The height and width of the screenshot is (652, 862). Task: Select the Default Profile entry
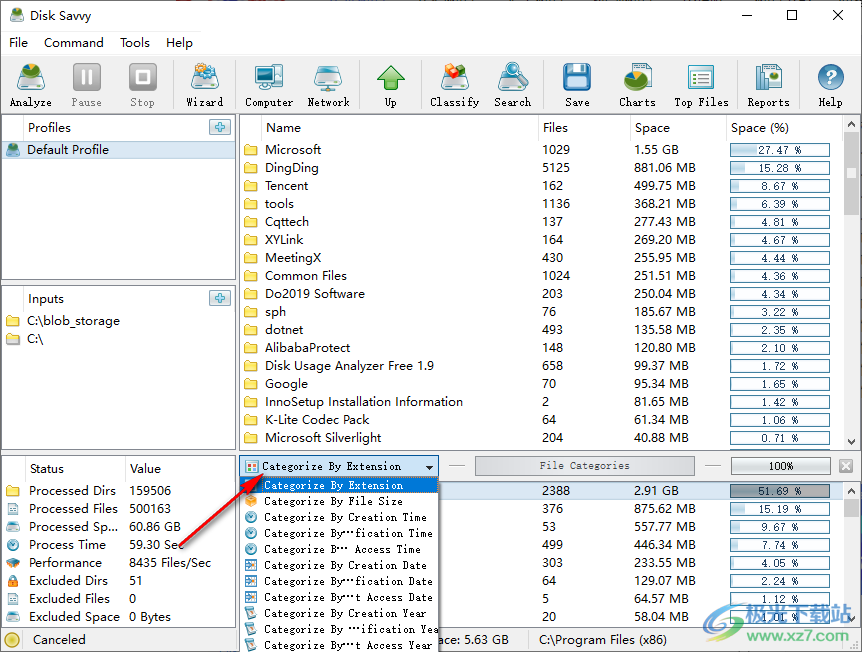click(119, 150)
